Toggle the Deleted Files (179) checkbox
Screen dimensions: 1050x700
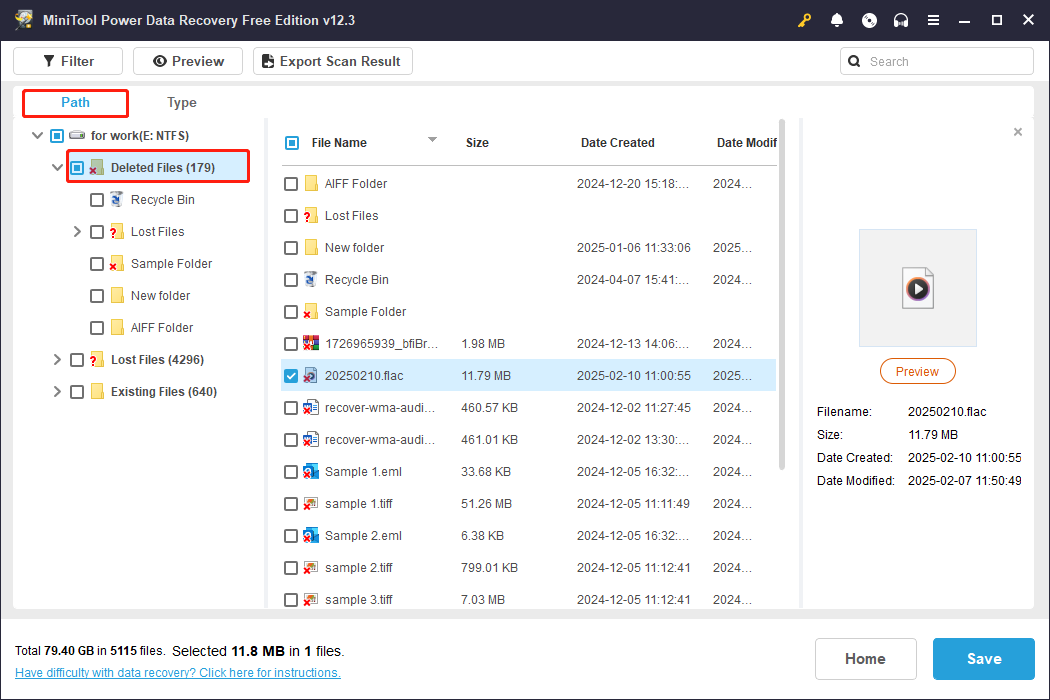77,167
